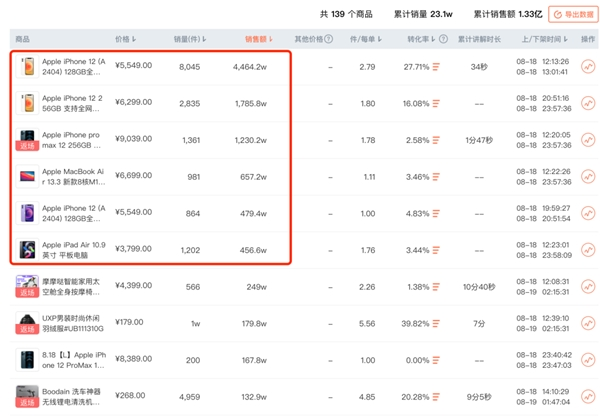600x417 pixels.
Task: Click the 累计销售额 1.33亿 summary
Action: coord(508,15)
